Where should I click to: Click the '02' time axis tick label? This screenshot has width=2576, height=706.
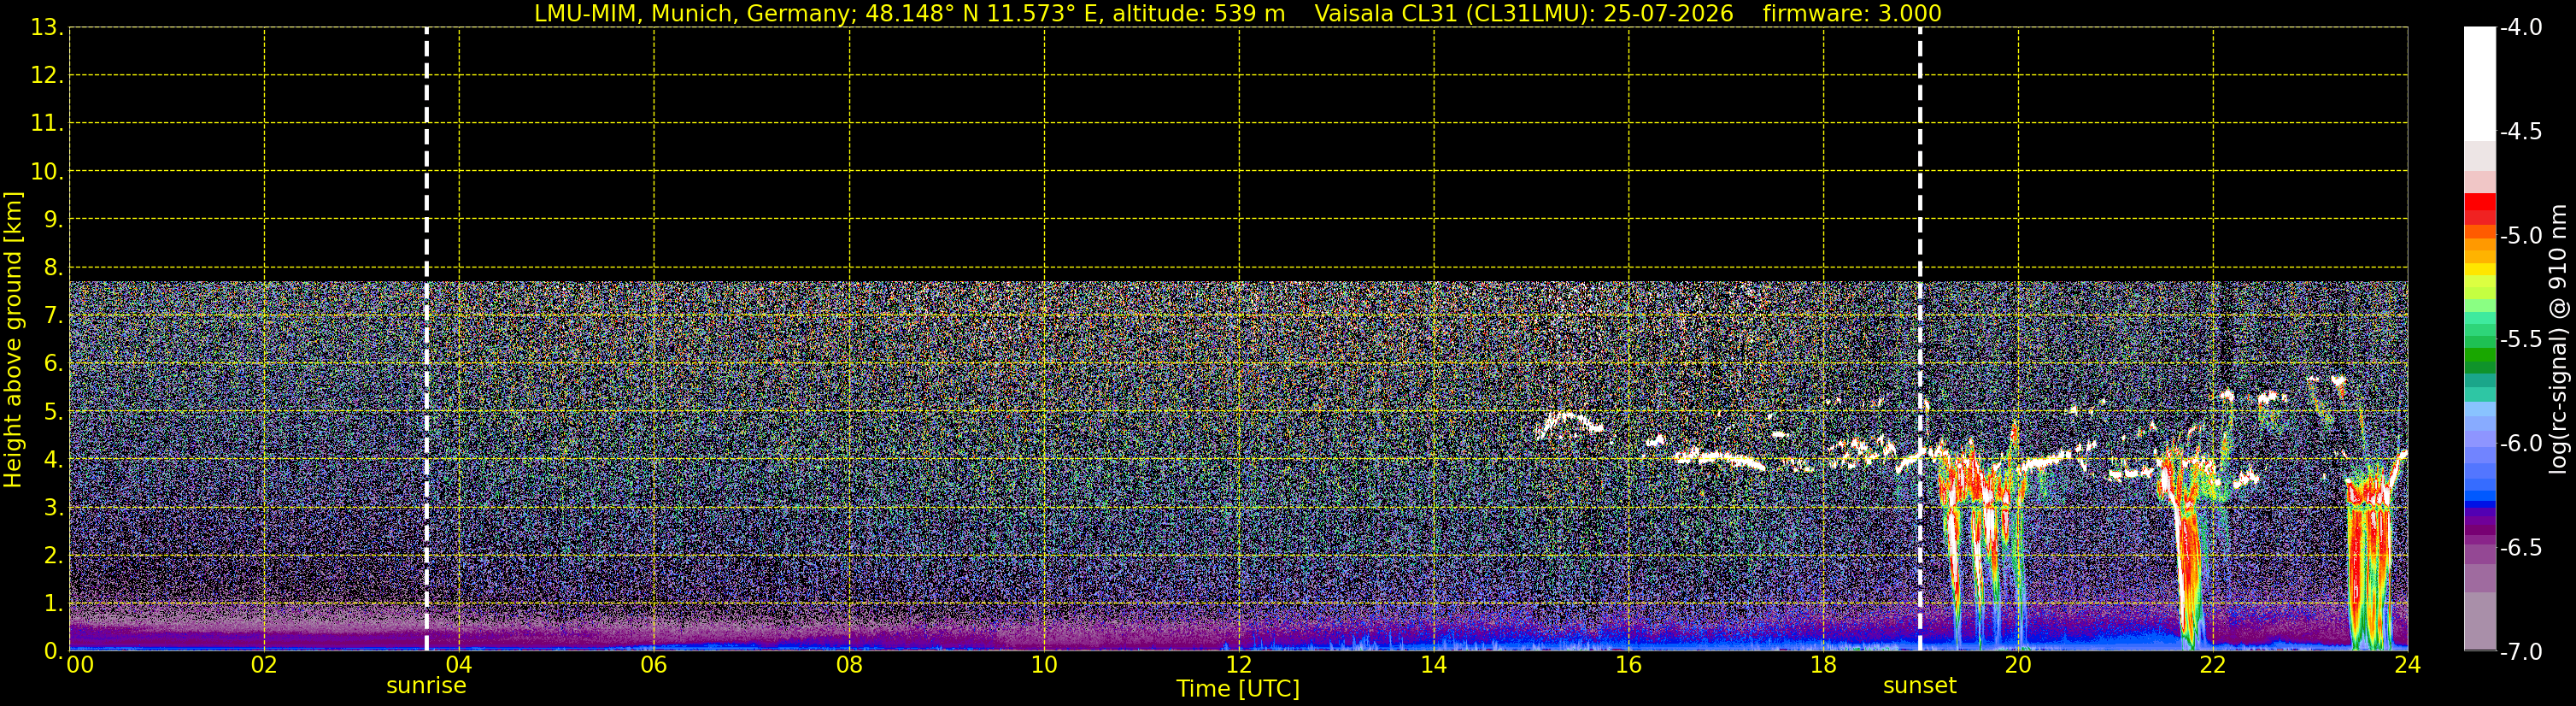(264, 665)
